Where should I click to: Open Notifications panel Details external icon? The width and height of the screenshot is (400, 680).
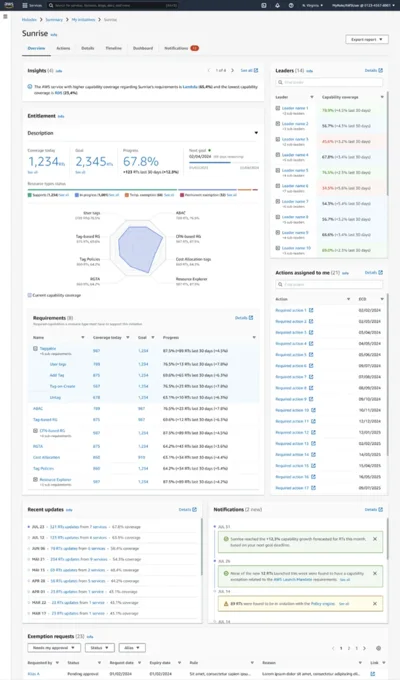tap(380, 510)
